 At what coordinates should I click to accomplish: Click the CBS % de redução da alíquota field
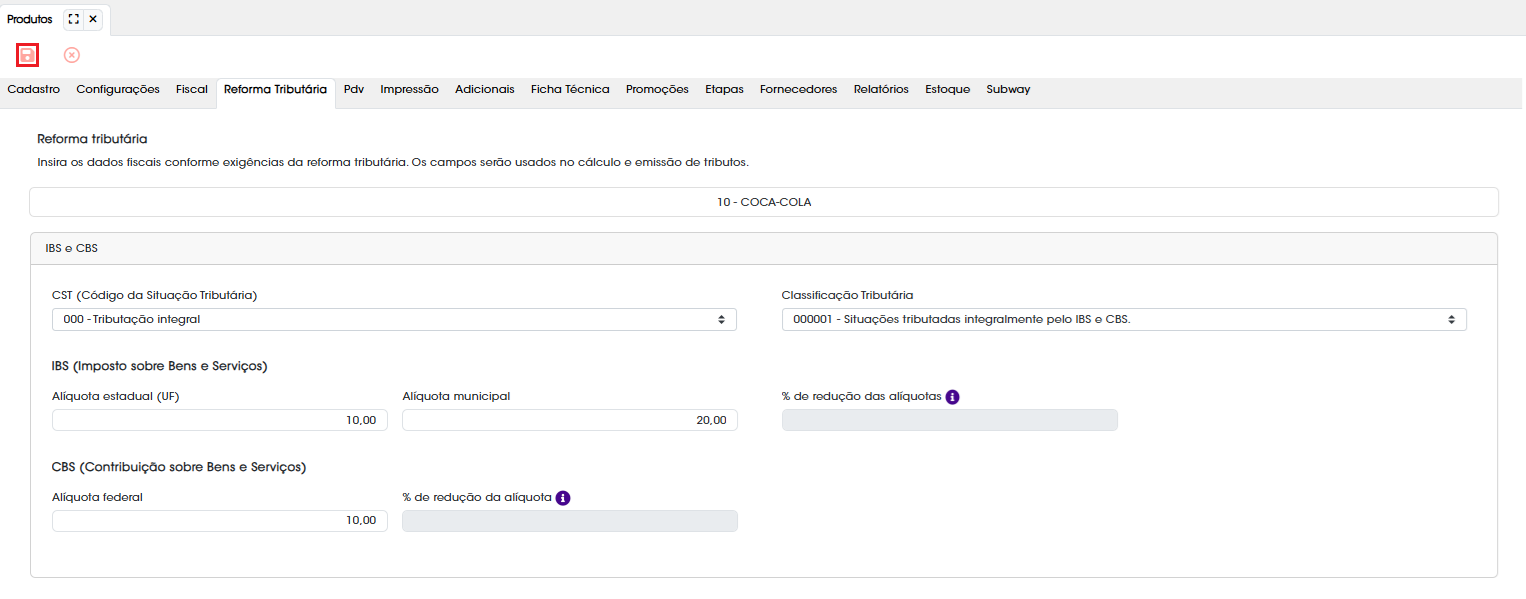[570, 521]
